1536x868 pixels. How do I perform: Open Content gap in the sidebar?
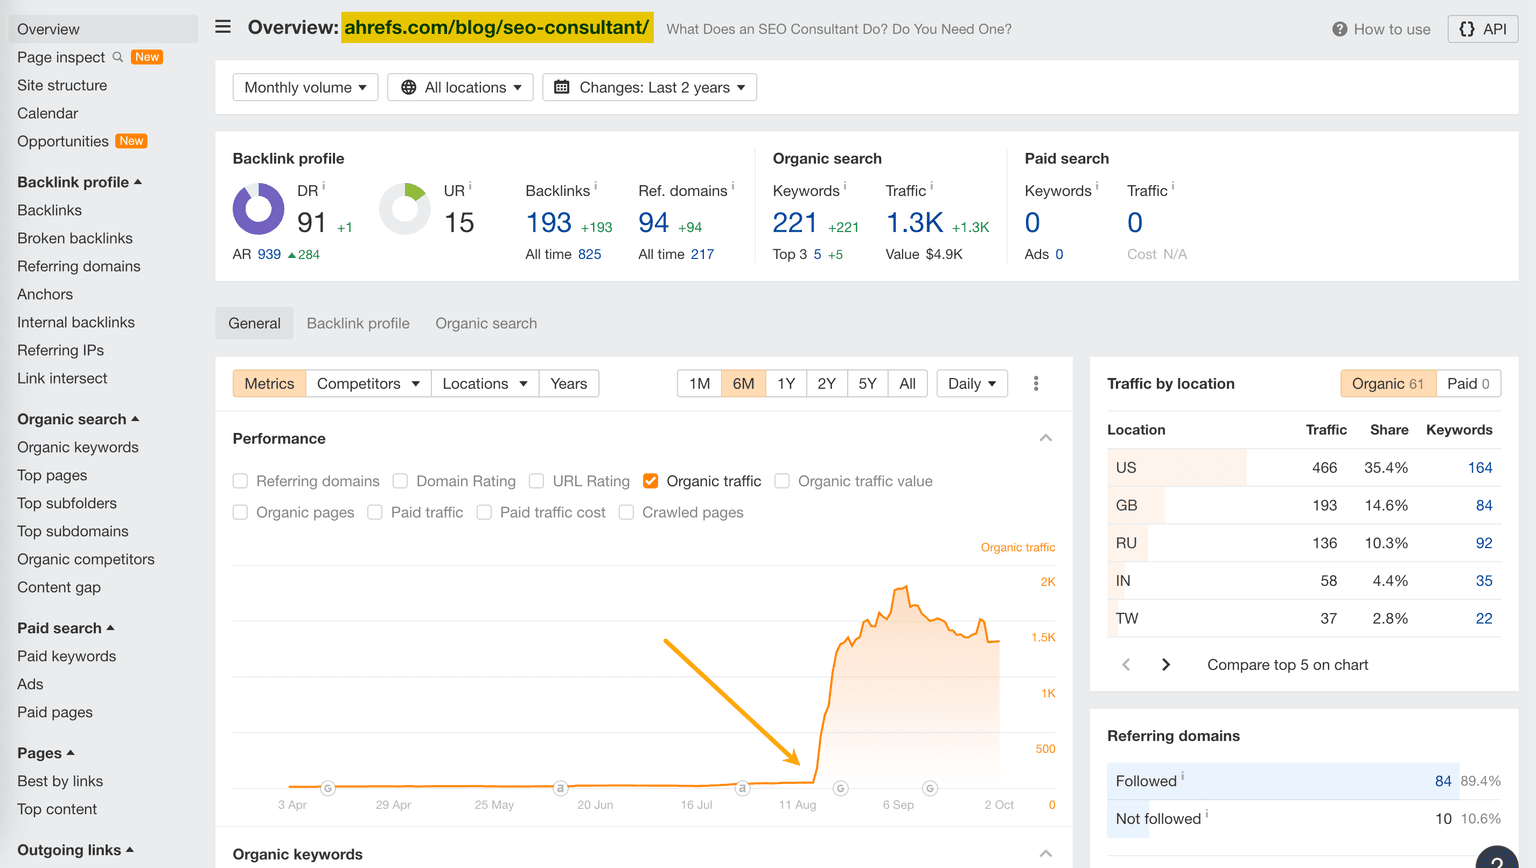coord(60,587)
